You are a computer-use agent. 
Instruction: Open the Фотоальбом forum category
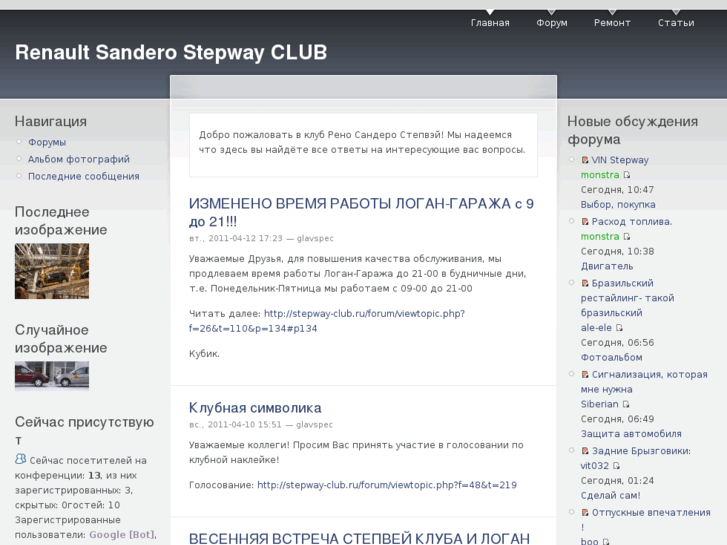612,357
